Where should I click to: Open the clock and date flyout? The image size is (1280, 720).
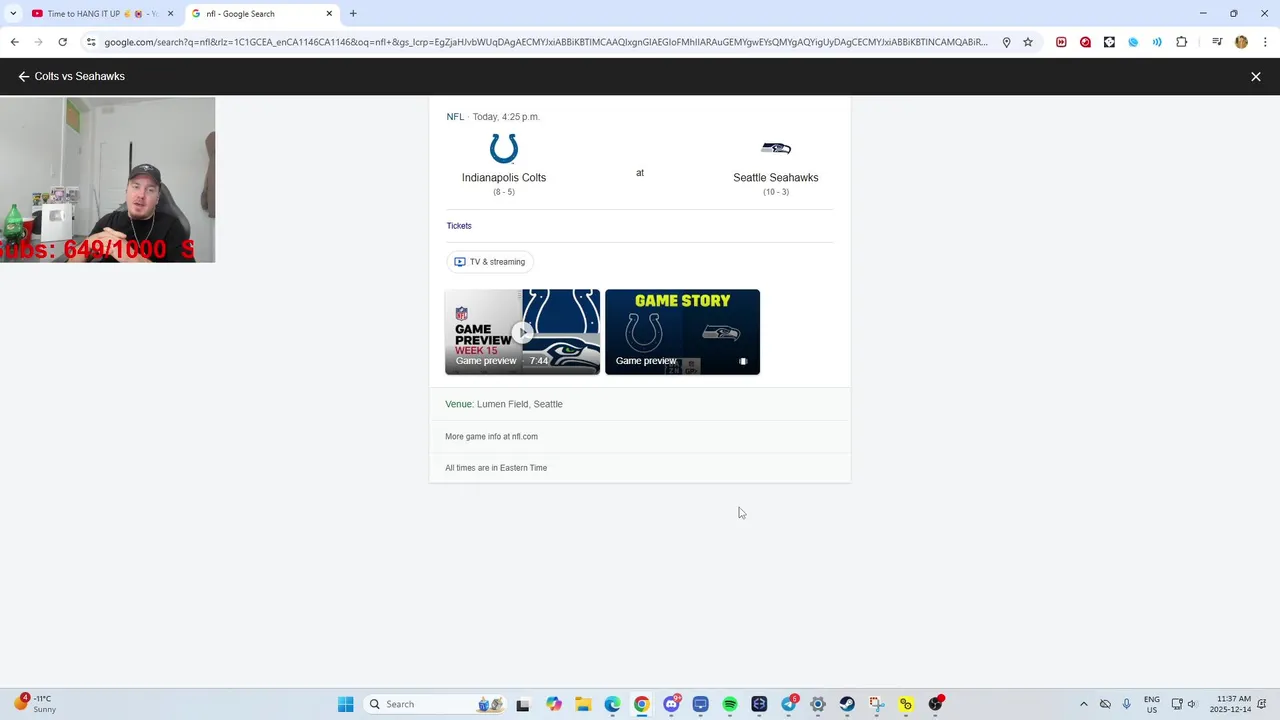pyautogui.click(x=1230, y=704)
